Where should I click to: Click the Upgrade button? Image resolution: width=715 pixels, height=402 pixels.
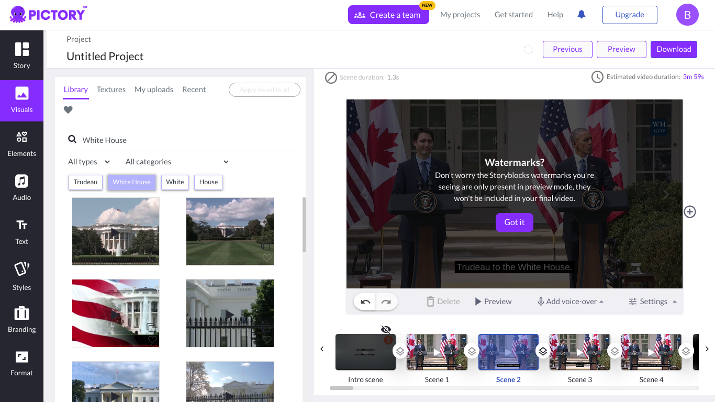pyautogui.click(x=630, y=15)
